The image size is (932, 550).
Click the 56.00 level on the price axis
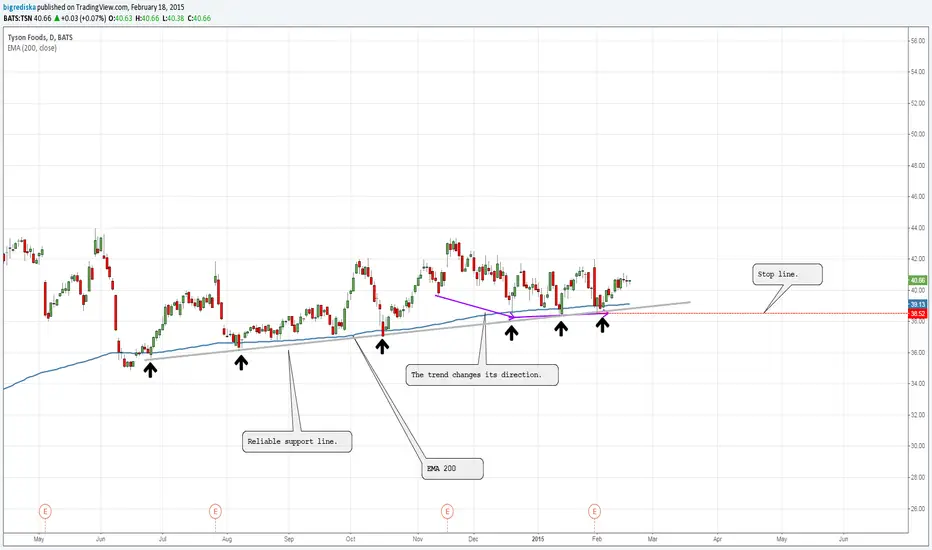coord(917,41)
